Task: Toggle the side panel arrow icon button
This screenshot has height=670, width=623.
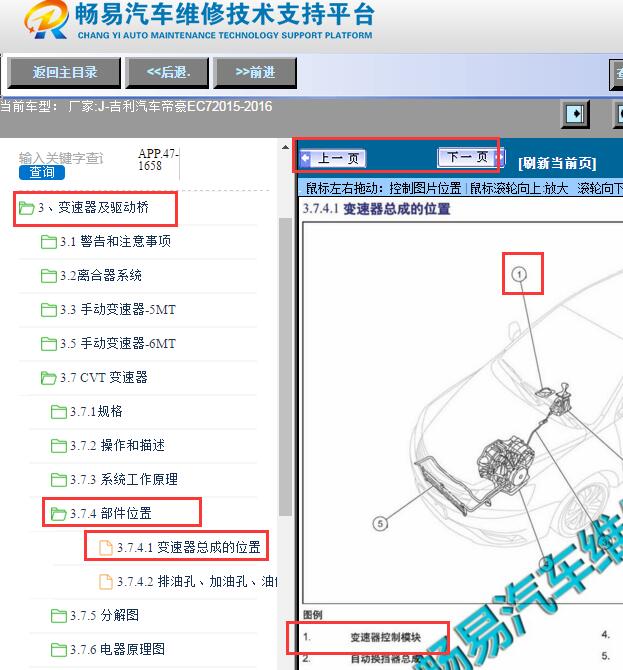Action: pos(575,114)
